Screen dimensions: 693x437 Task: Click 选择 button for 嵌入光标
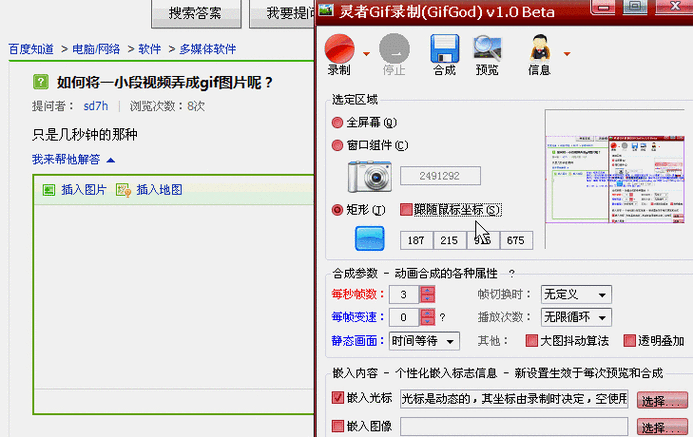click(662, 400)
